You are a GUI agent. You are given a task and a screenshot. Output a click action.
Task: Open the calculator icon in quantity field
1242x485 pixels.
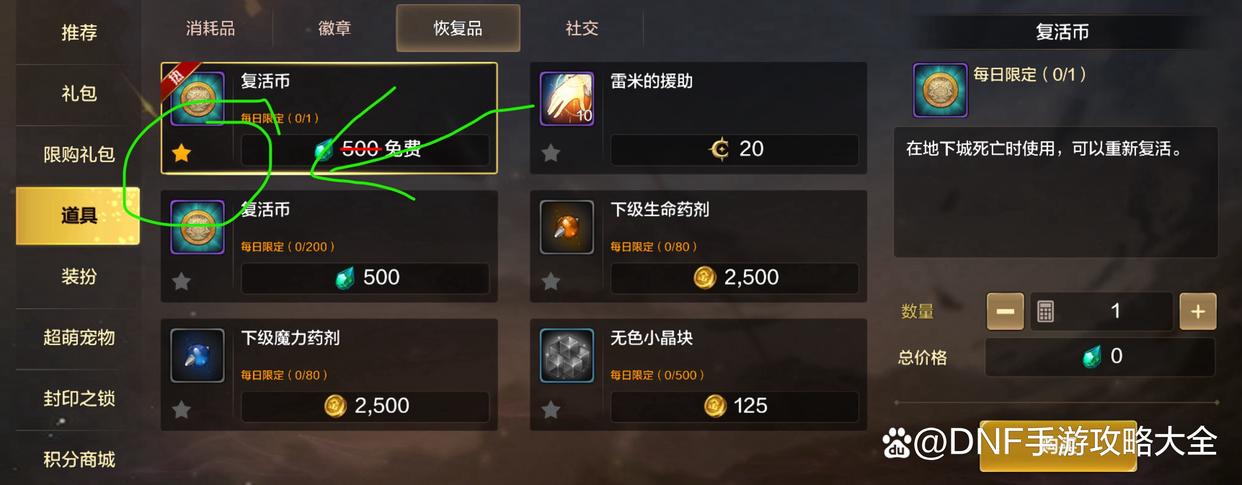1045,311
